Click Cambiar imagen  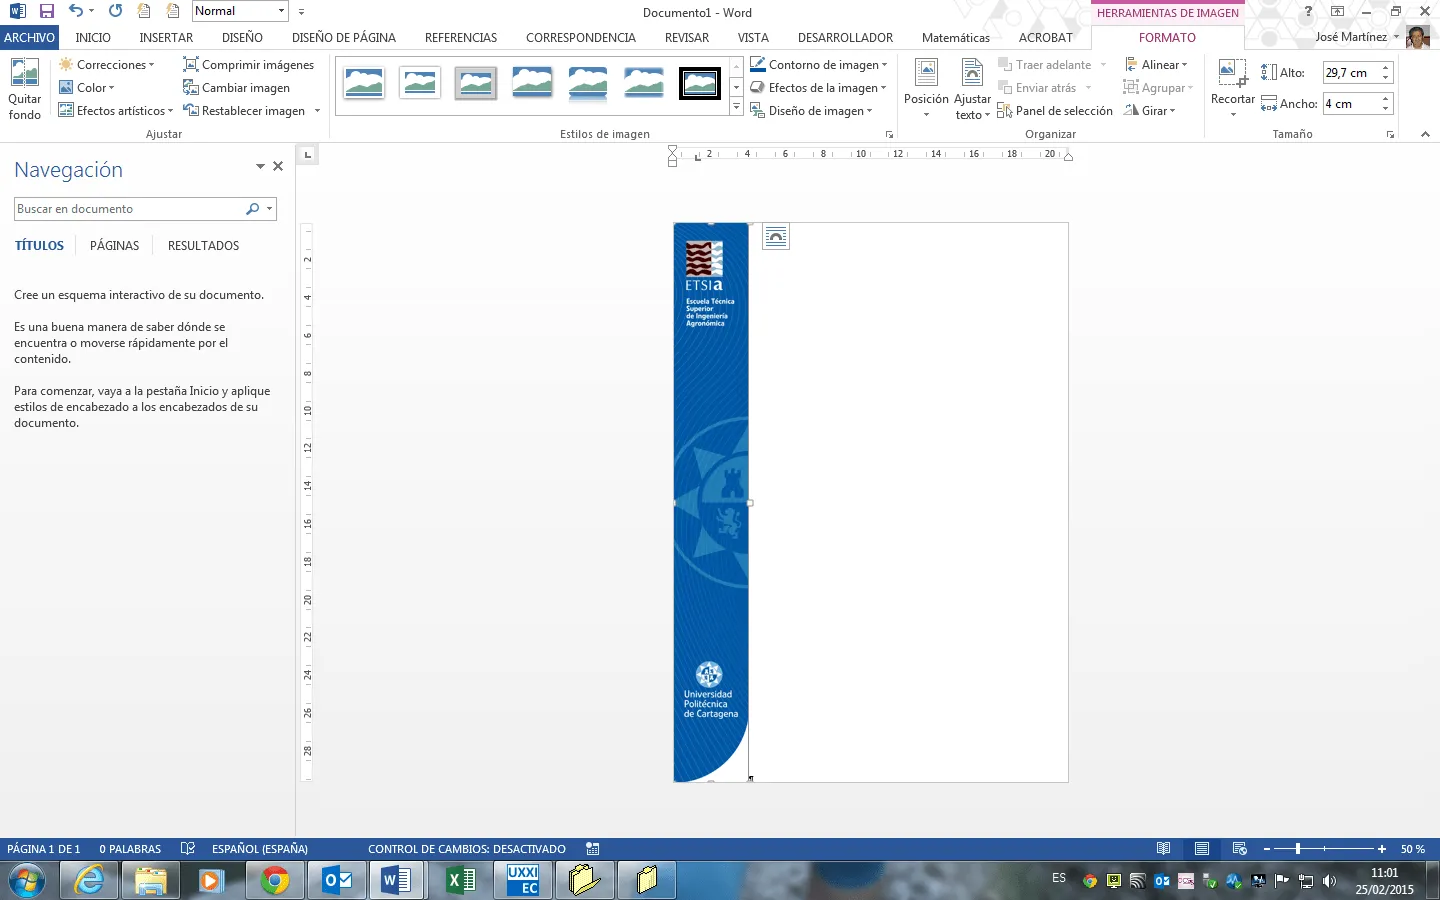(236, 88)
